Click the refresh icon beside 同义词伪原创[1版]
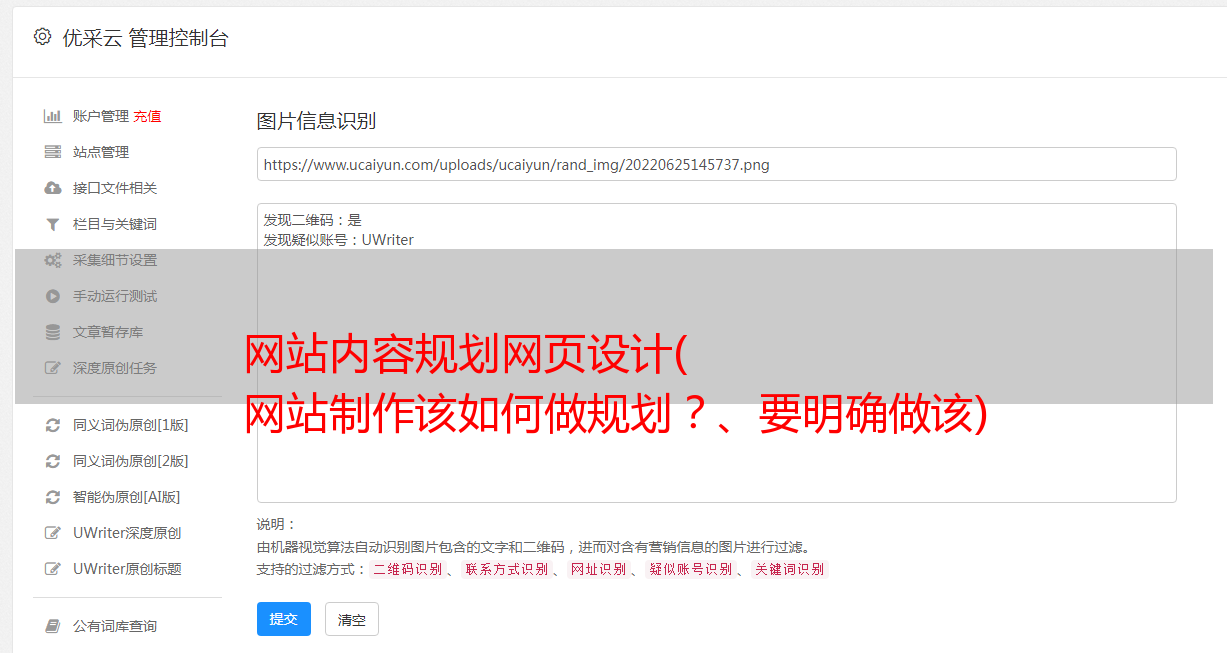1227x653 pixels. (x=53, y=425)
